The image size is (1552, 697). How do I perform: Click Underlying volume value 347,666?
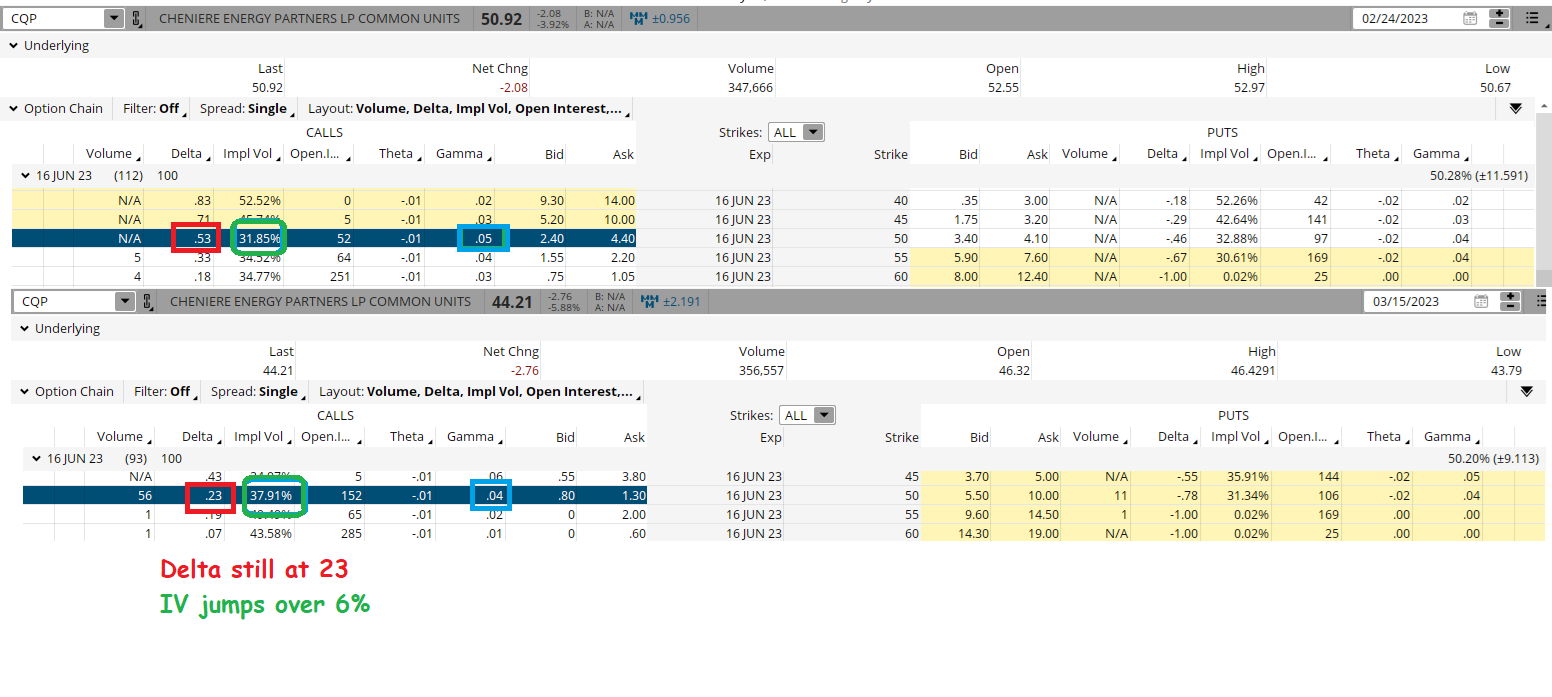[x=751, y=88]
